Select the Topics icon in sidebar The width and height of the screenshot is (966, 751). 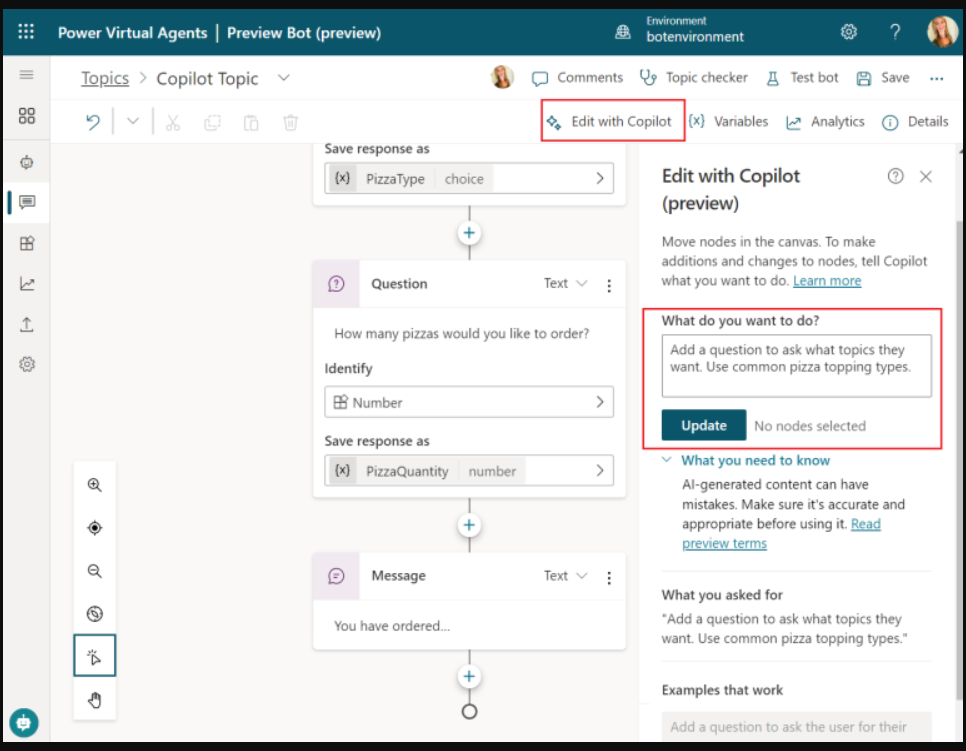click(x=26, y=202)
